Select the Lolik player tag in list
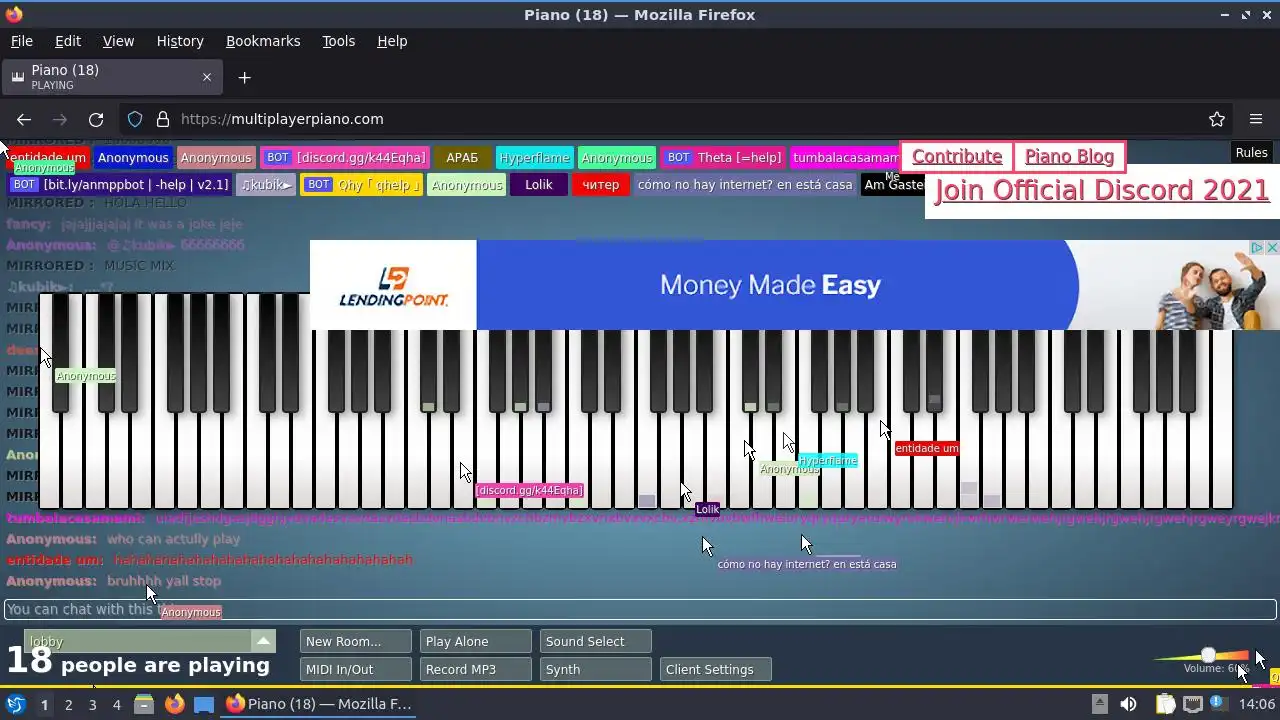The image size is (1280, 720). click(539, 185)
